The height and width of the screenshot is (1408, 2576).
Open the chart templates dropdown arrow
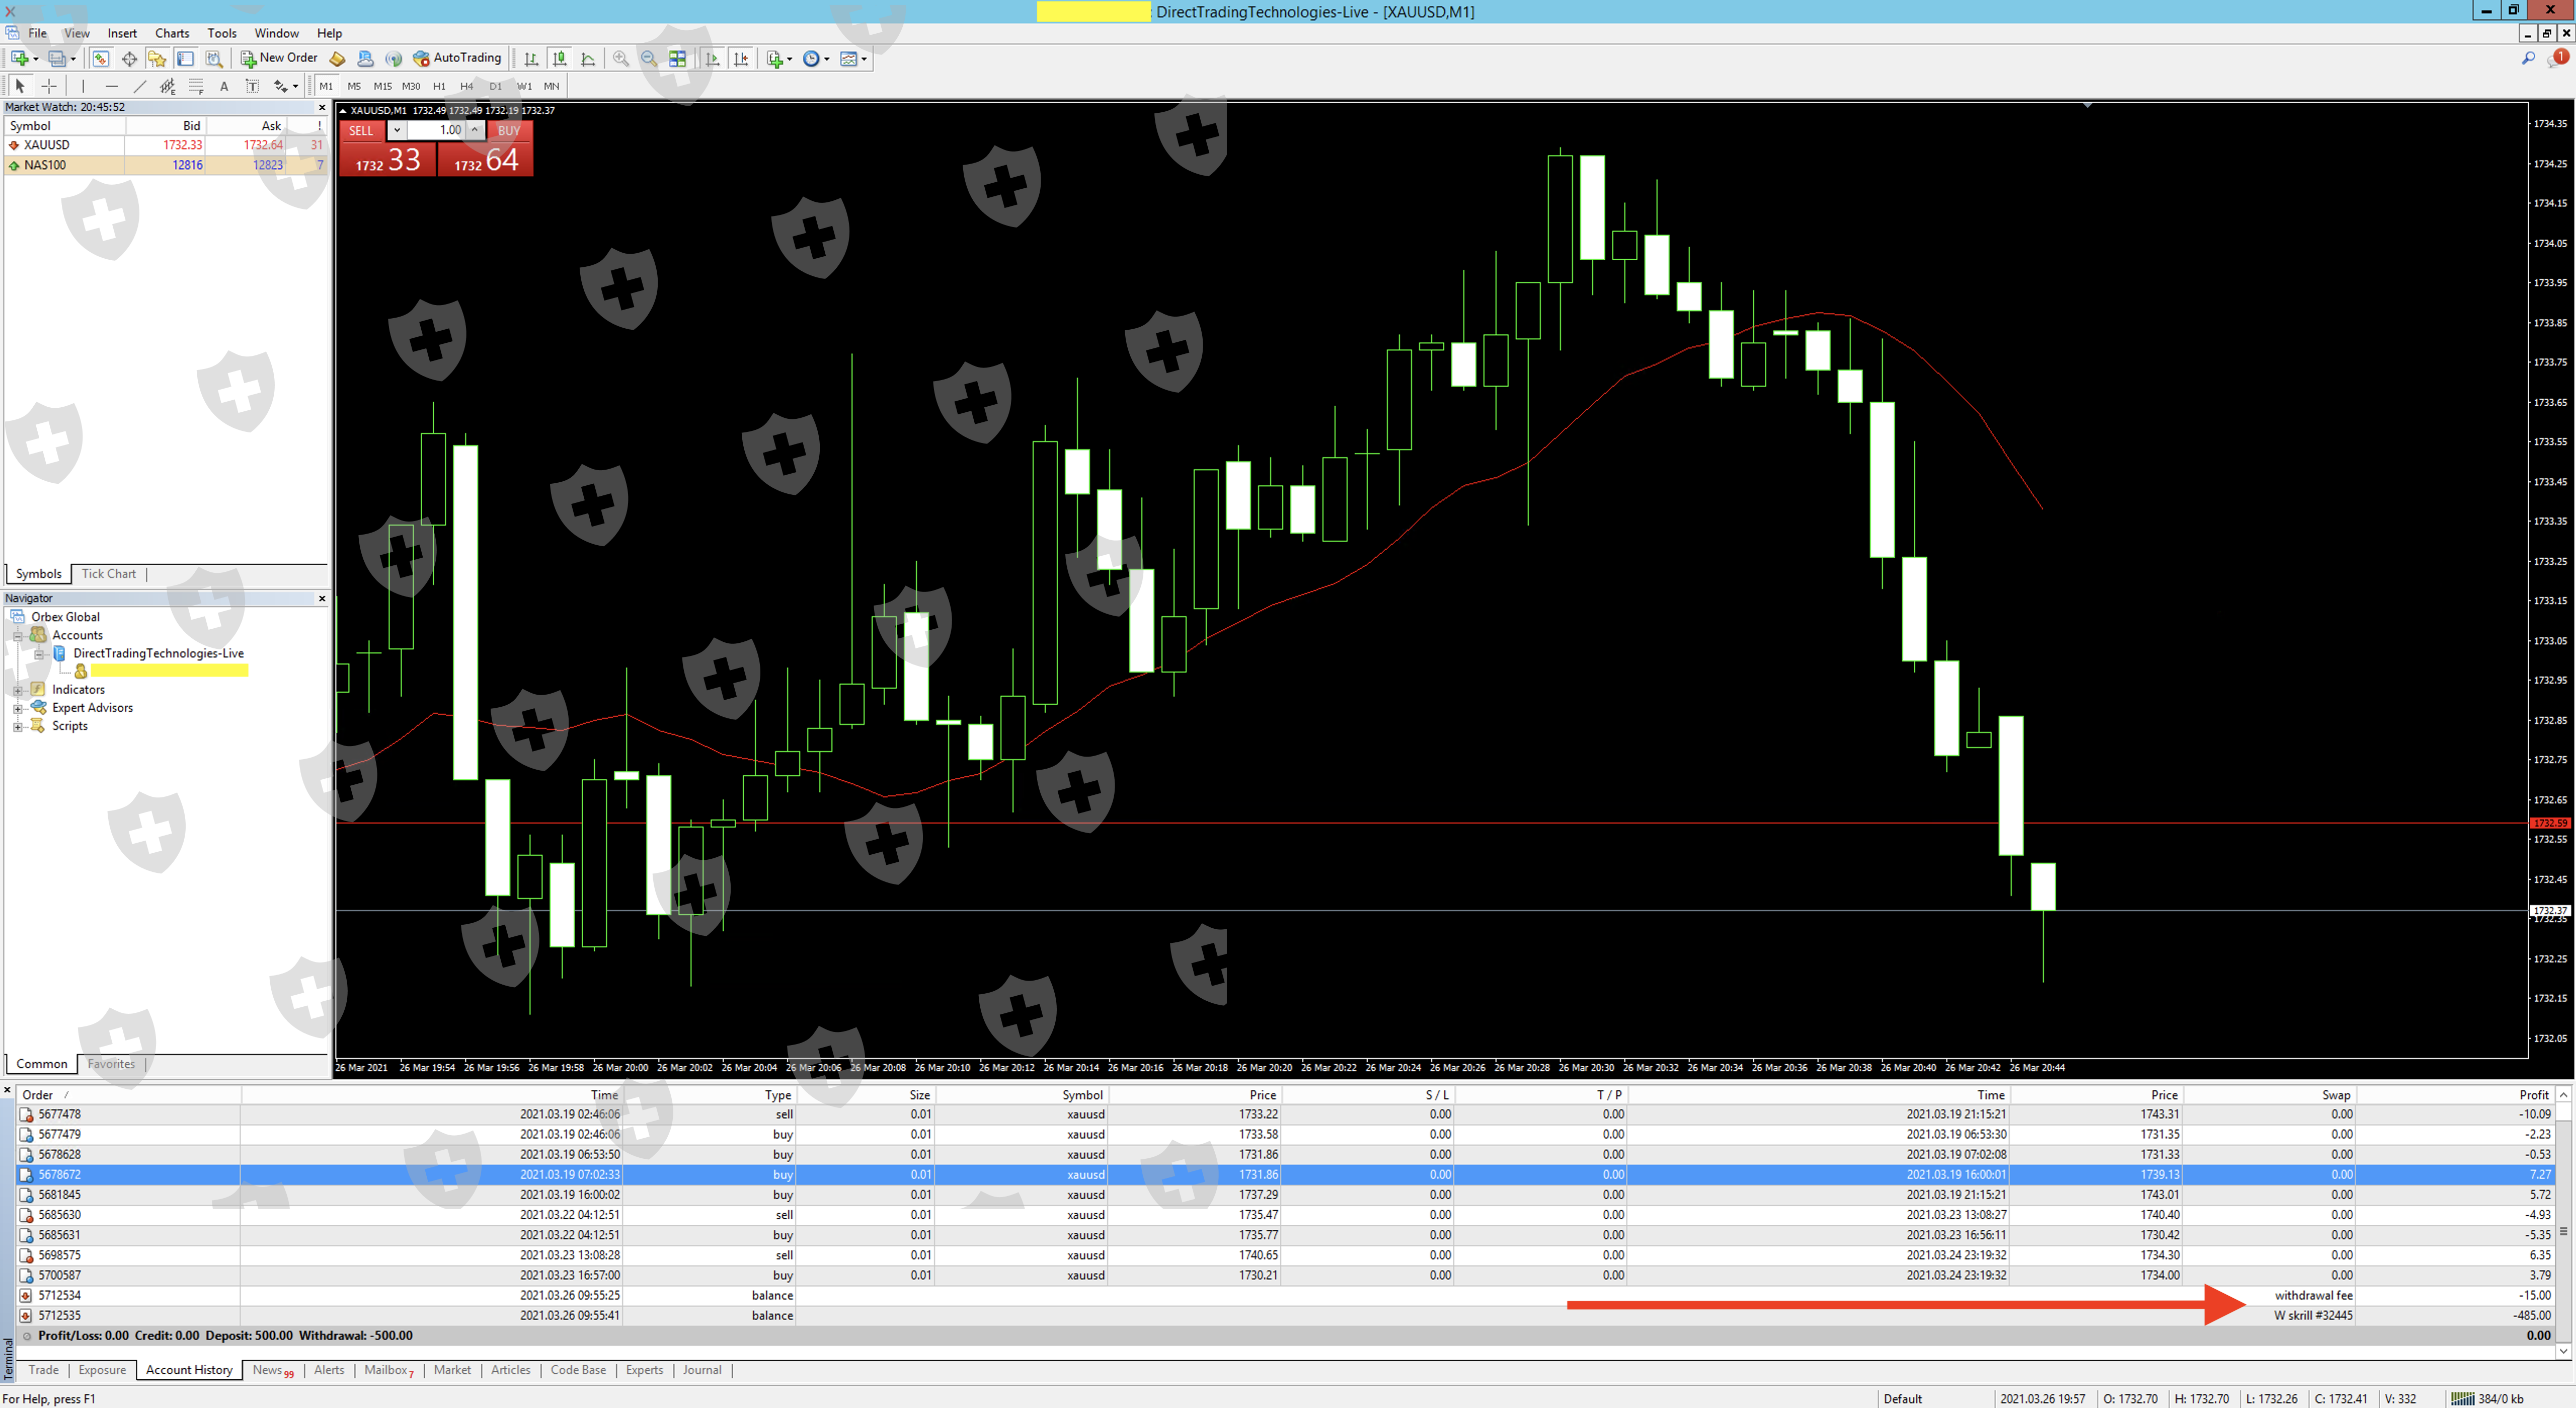(x=864, y=59)
